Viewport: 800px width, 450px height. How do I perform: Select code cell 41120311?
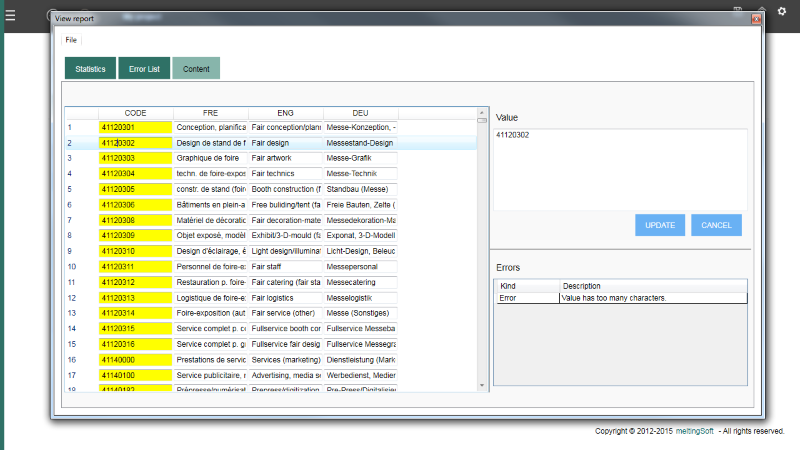135,267
